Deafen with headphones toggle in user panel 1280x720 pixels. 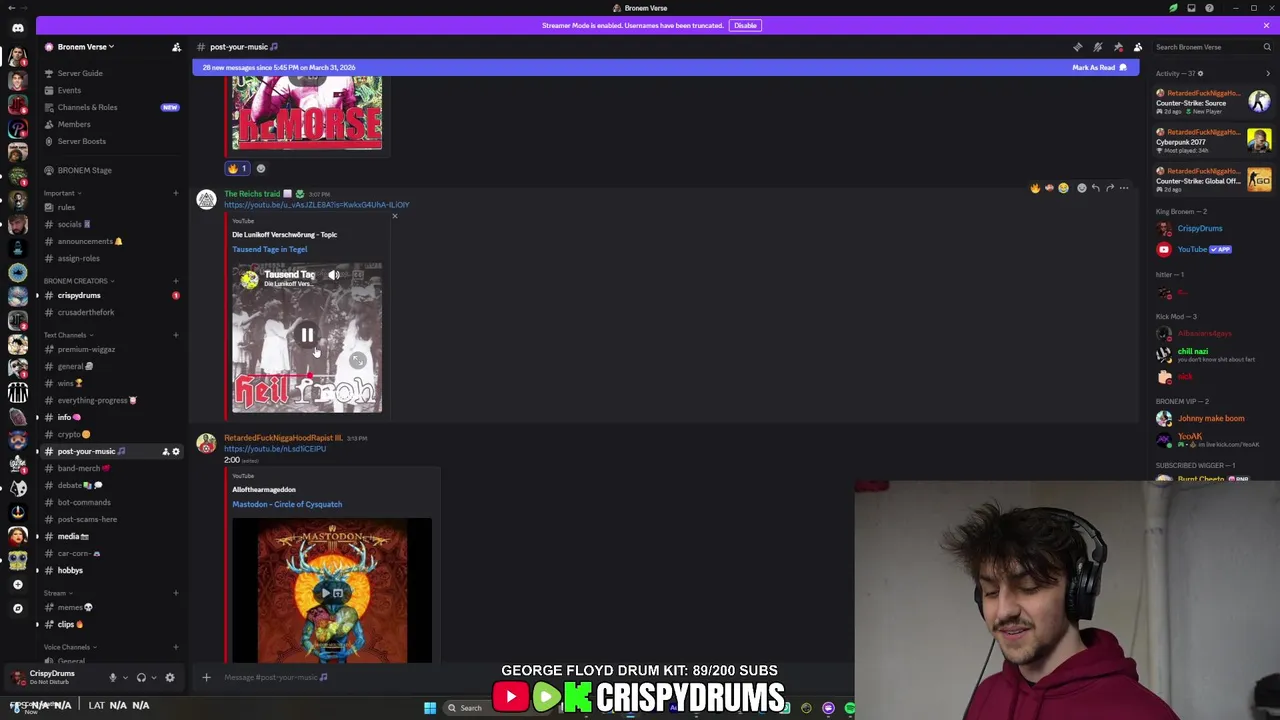click(x=141, y=677)
